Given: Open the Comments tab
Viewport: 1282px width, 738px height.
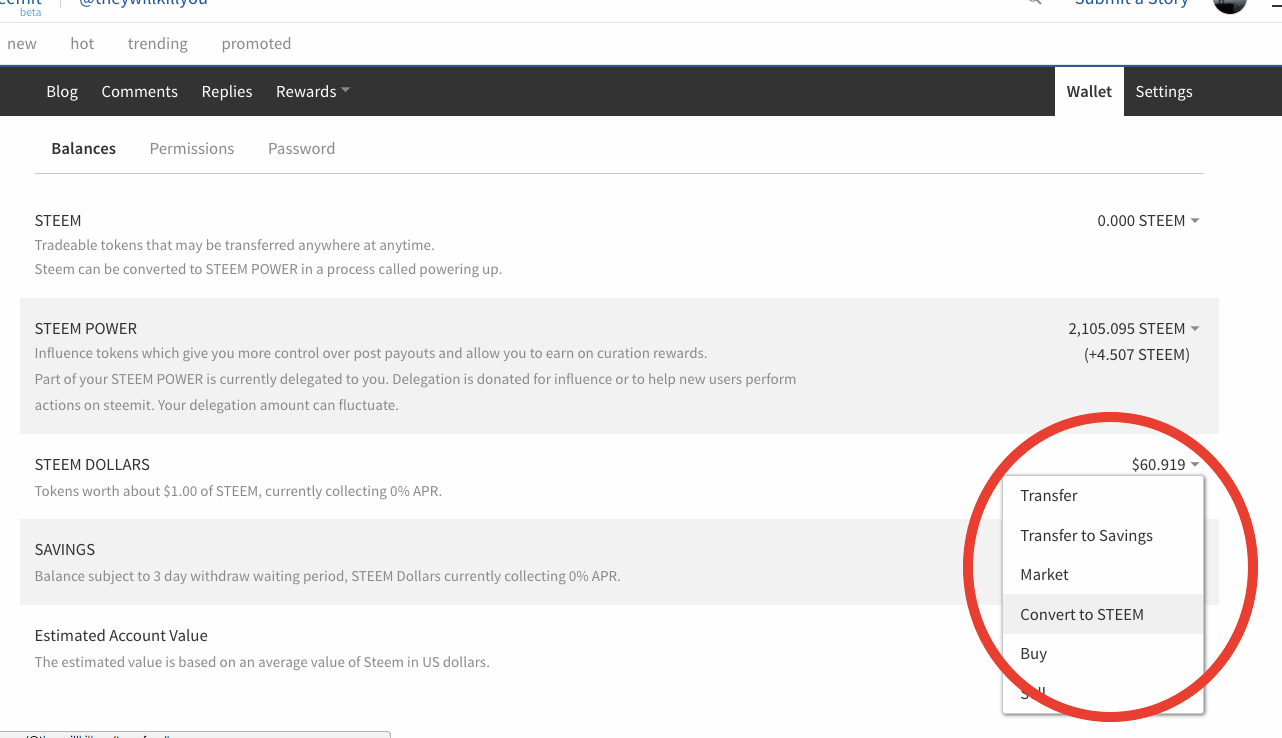Looking at the screenshot, I should 139,91.
